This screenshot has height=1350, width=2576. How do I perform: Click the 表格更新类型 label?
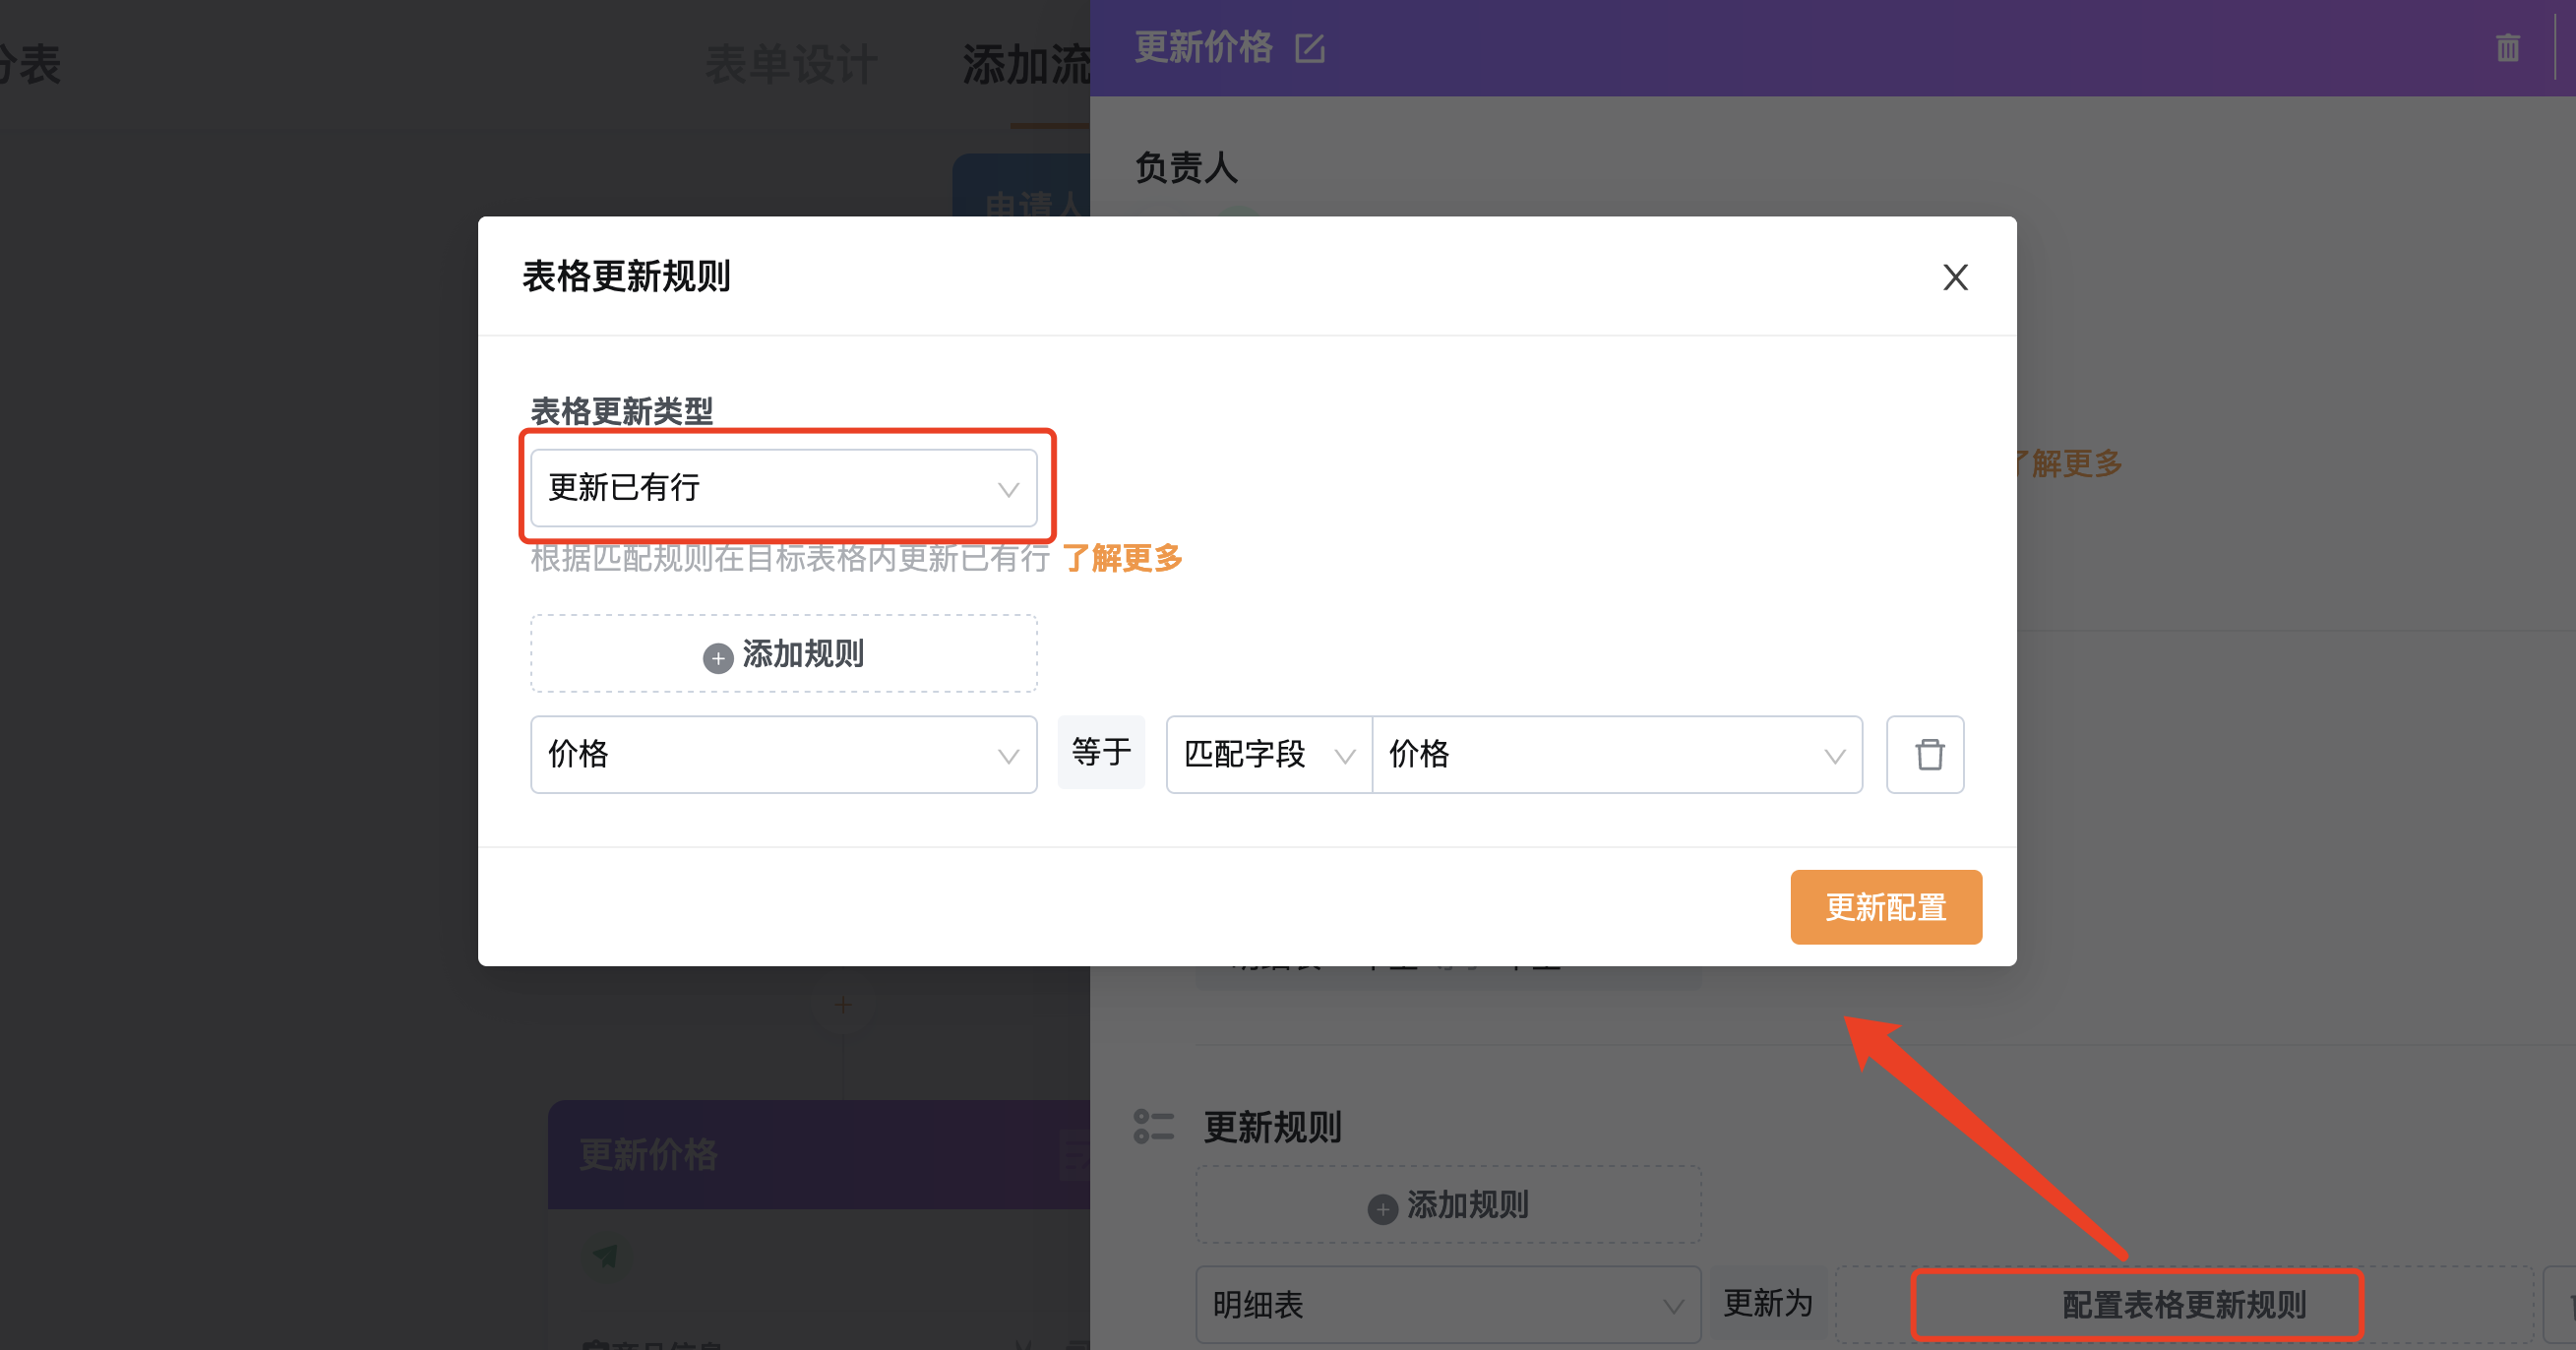[621, 411]
